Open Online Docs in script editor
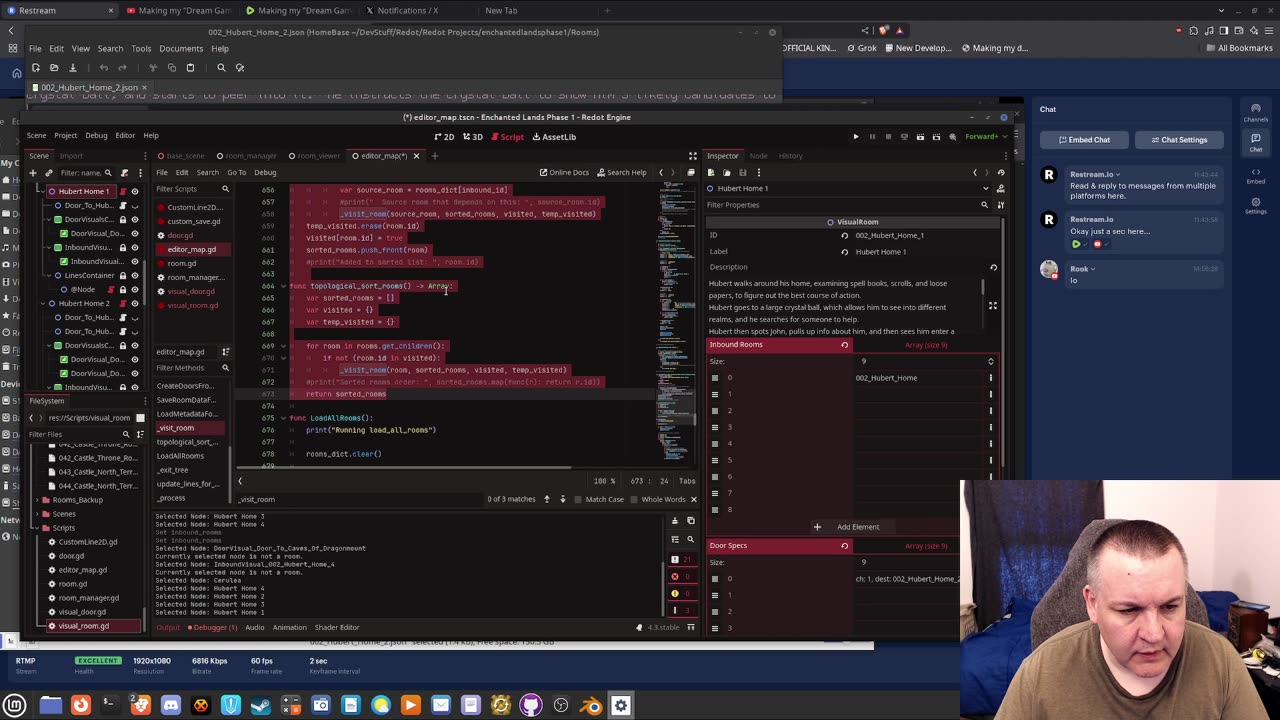 point(564,172)
